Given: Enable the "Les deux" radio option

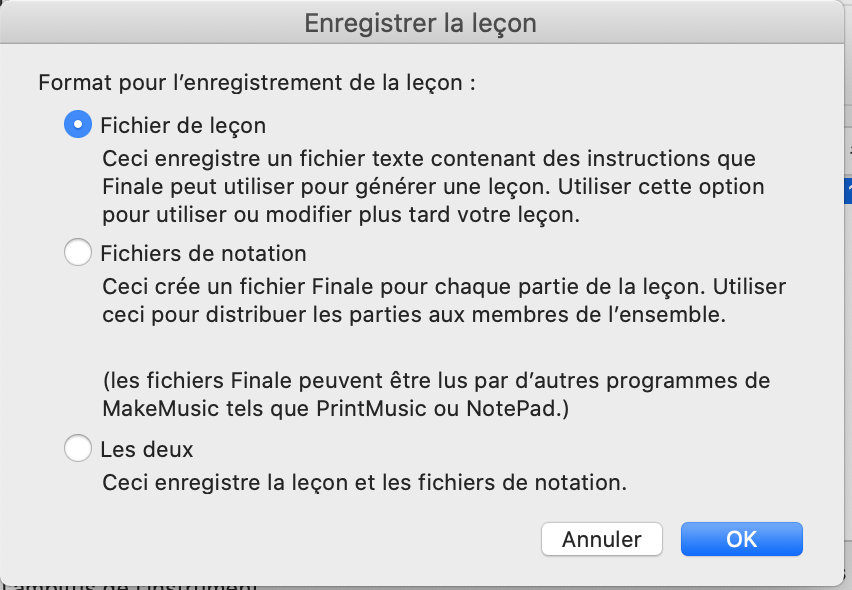Looking at the screenshot, I should (77, 448).
